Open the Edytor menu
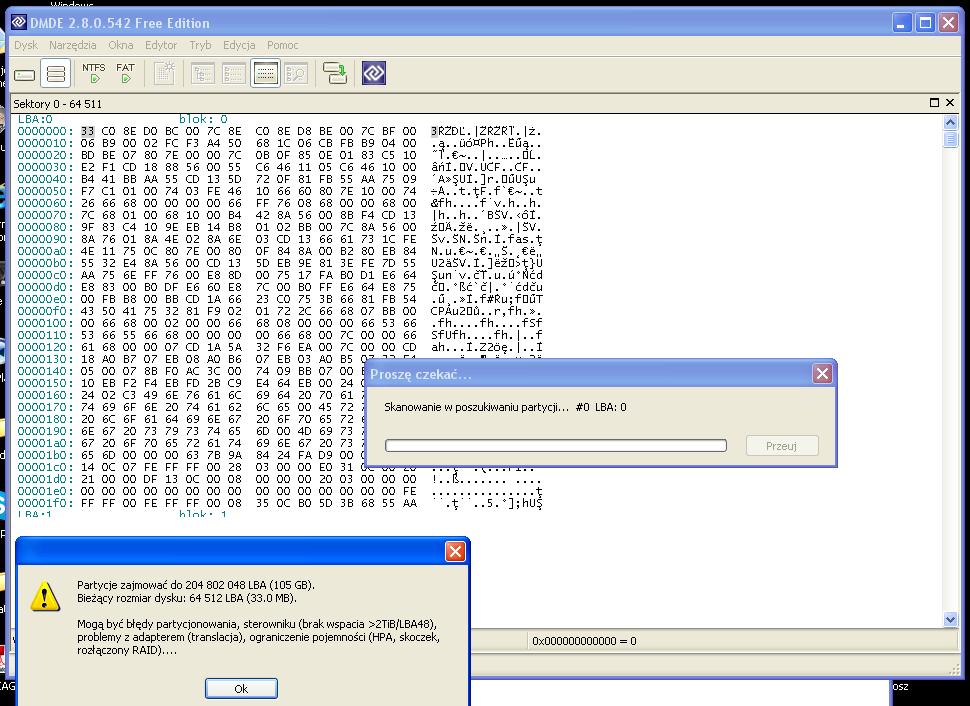Viewport: 970px width, 706px height. click(161, 45)
